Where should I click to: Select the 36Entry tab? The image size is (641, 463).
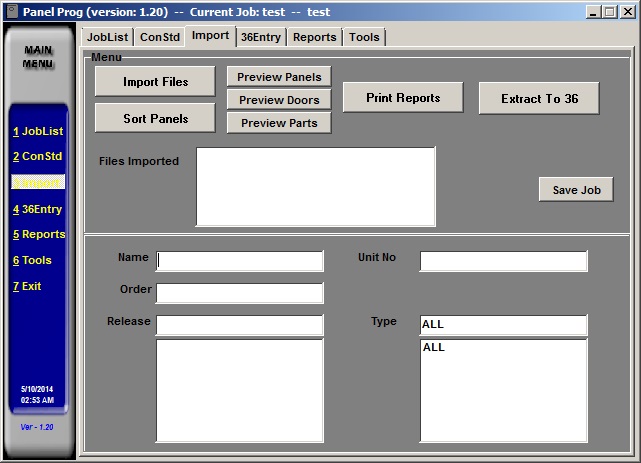pyautogui.click(x=260, y=37)
